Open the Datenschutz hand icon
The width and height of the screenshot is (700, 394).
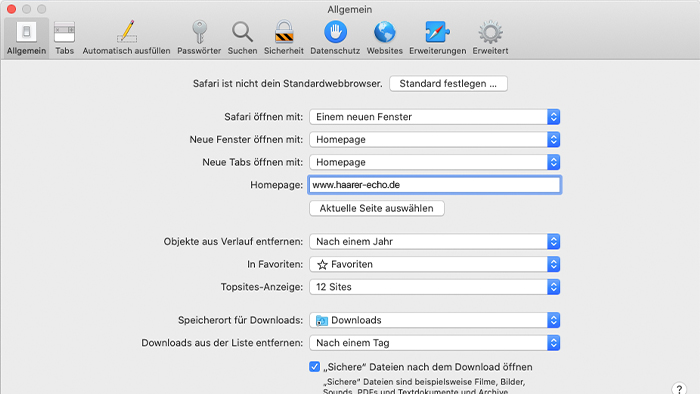click(335, 32)
